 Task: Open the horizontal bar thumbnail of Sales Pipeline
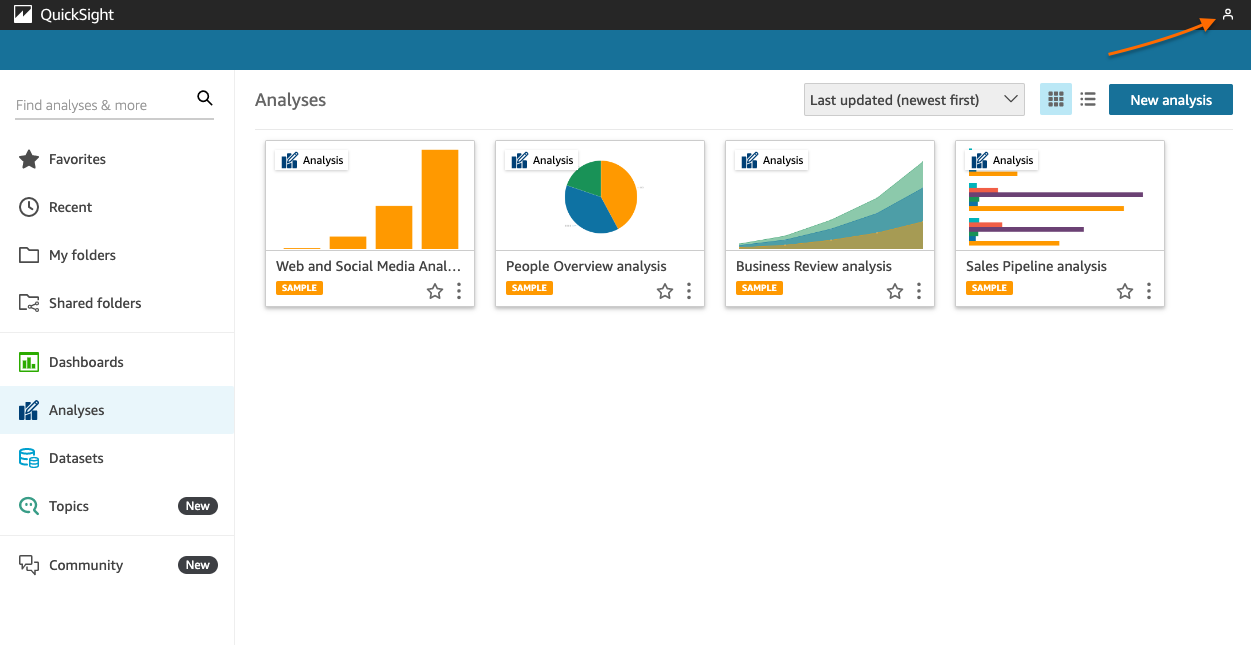(x=1060, y=196)
